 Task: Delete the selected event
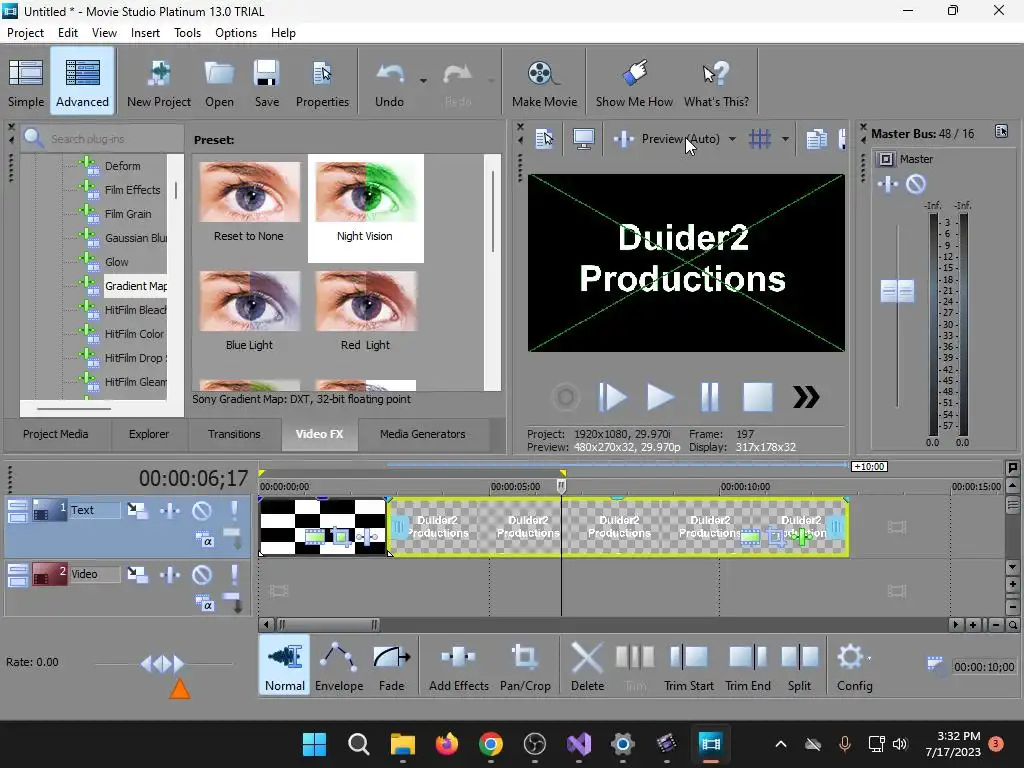click(x=587, y=665)
